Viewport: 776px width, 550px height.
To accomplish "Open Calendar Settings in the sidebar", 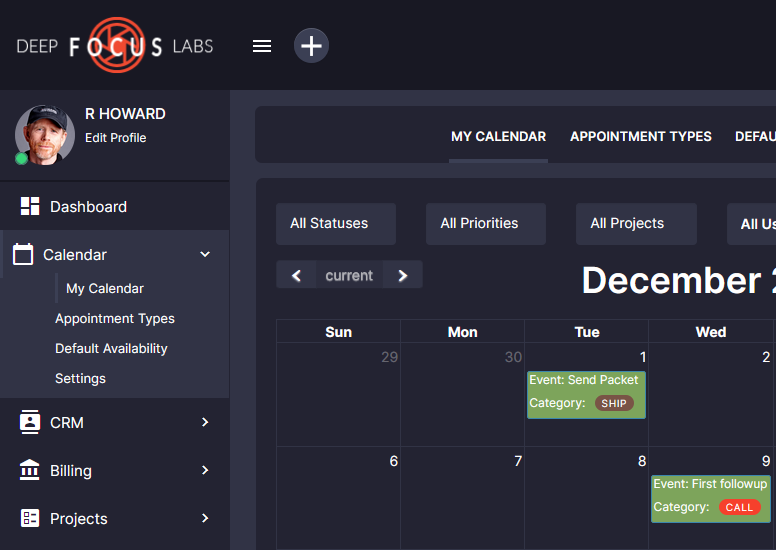I will (80, 378).
